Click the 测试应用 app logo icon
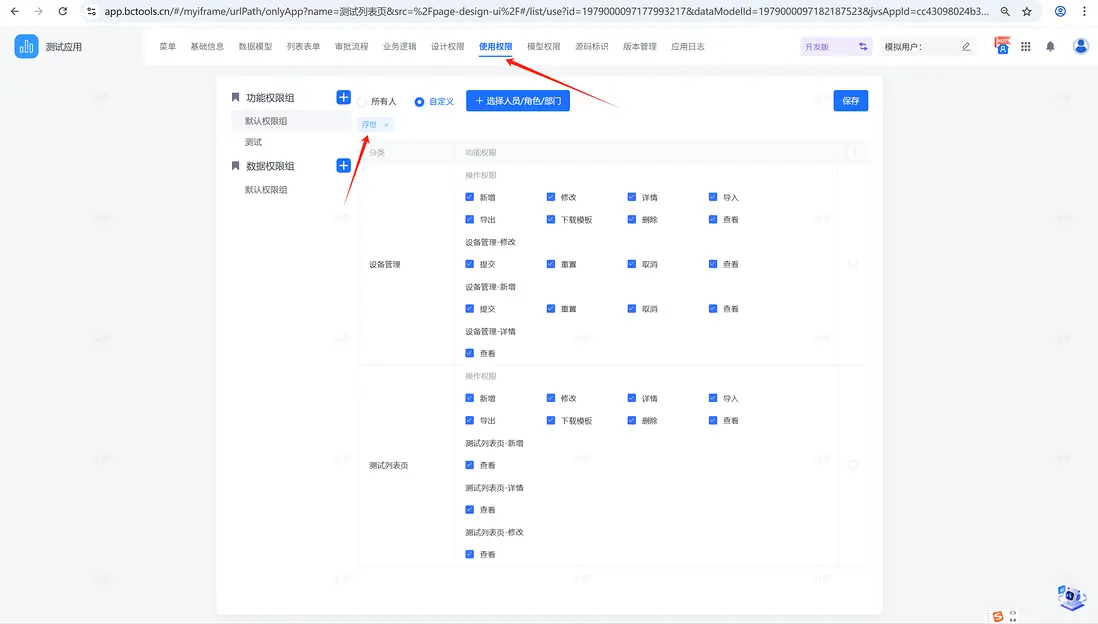Viewport: 1098px width, 624px height. tap(27, 46)
